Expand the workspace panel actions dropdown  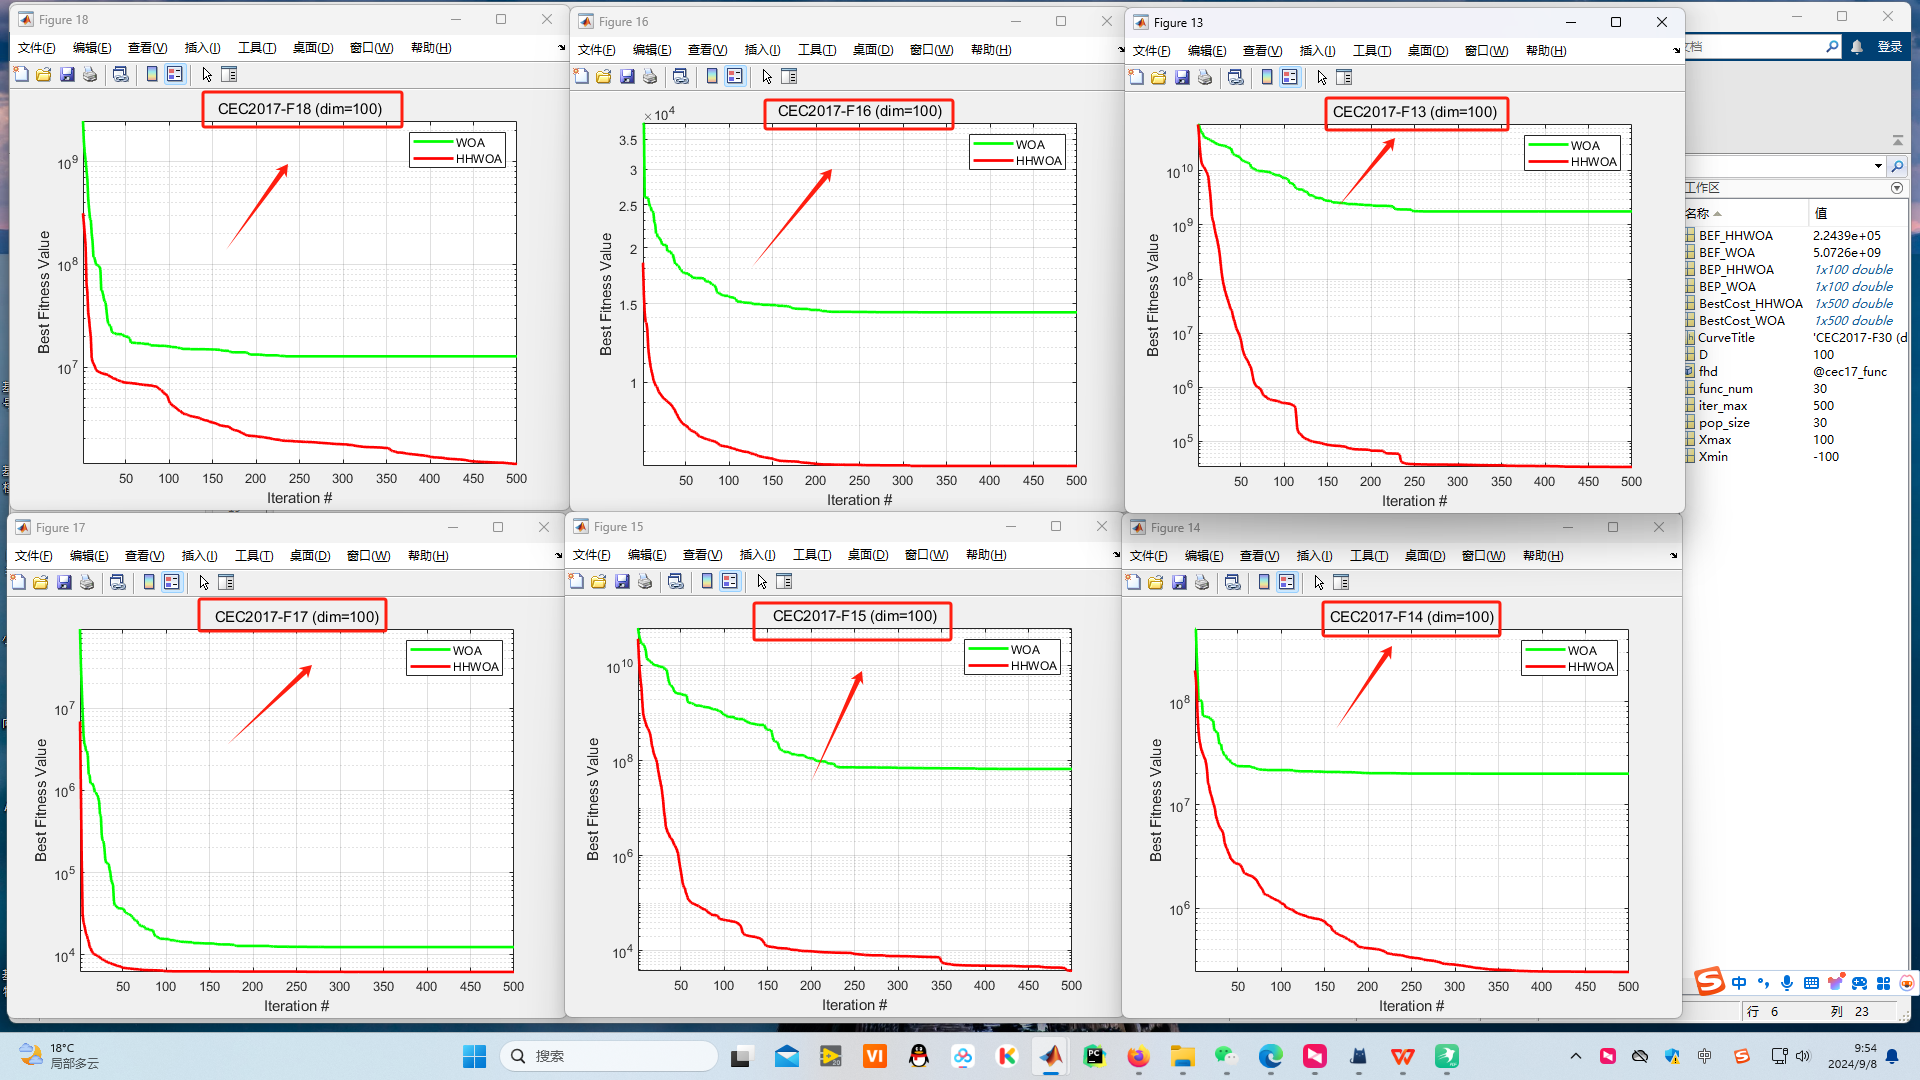click(1897, 188)
